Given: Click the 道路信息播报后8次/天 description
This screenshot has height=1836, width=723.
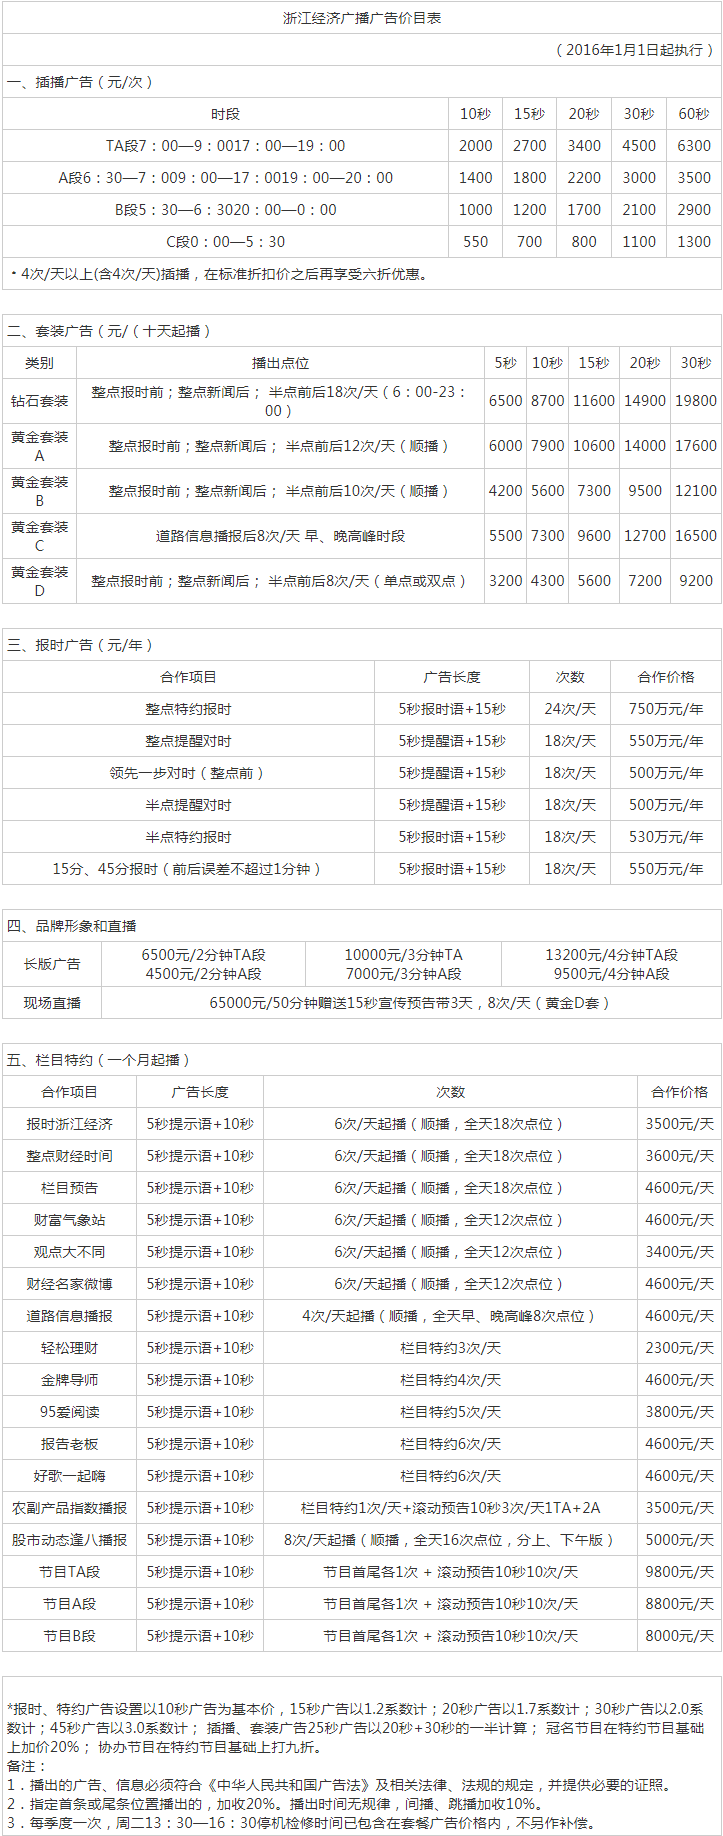Looking at the screenshot, I should [x=280, y=536].
